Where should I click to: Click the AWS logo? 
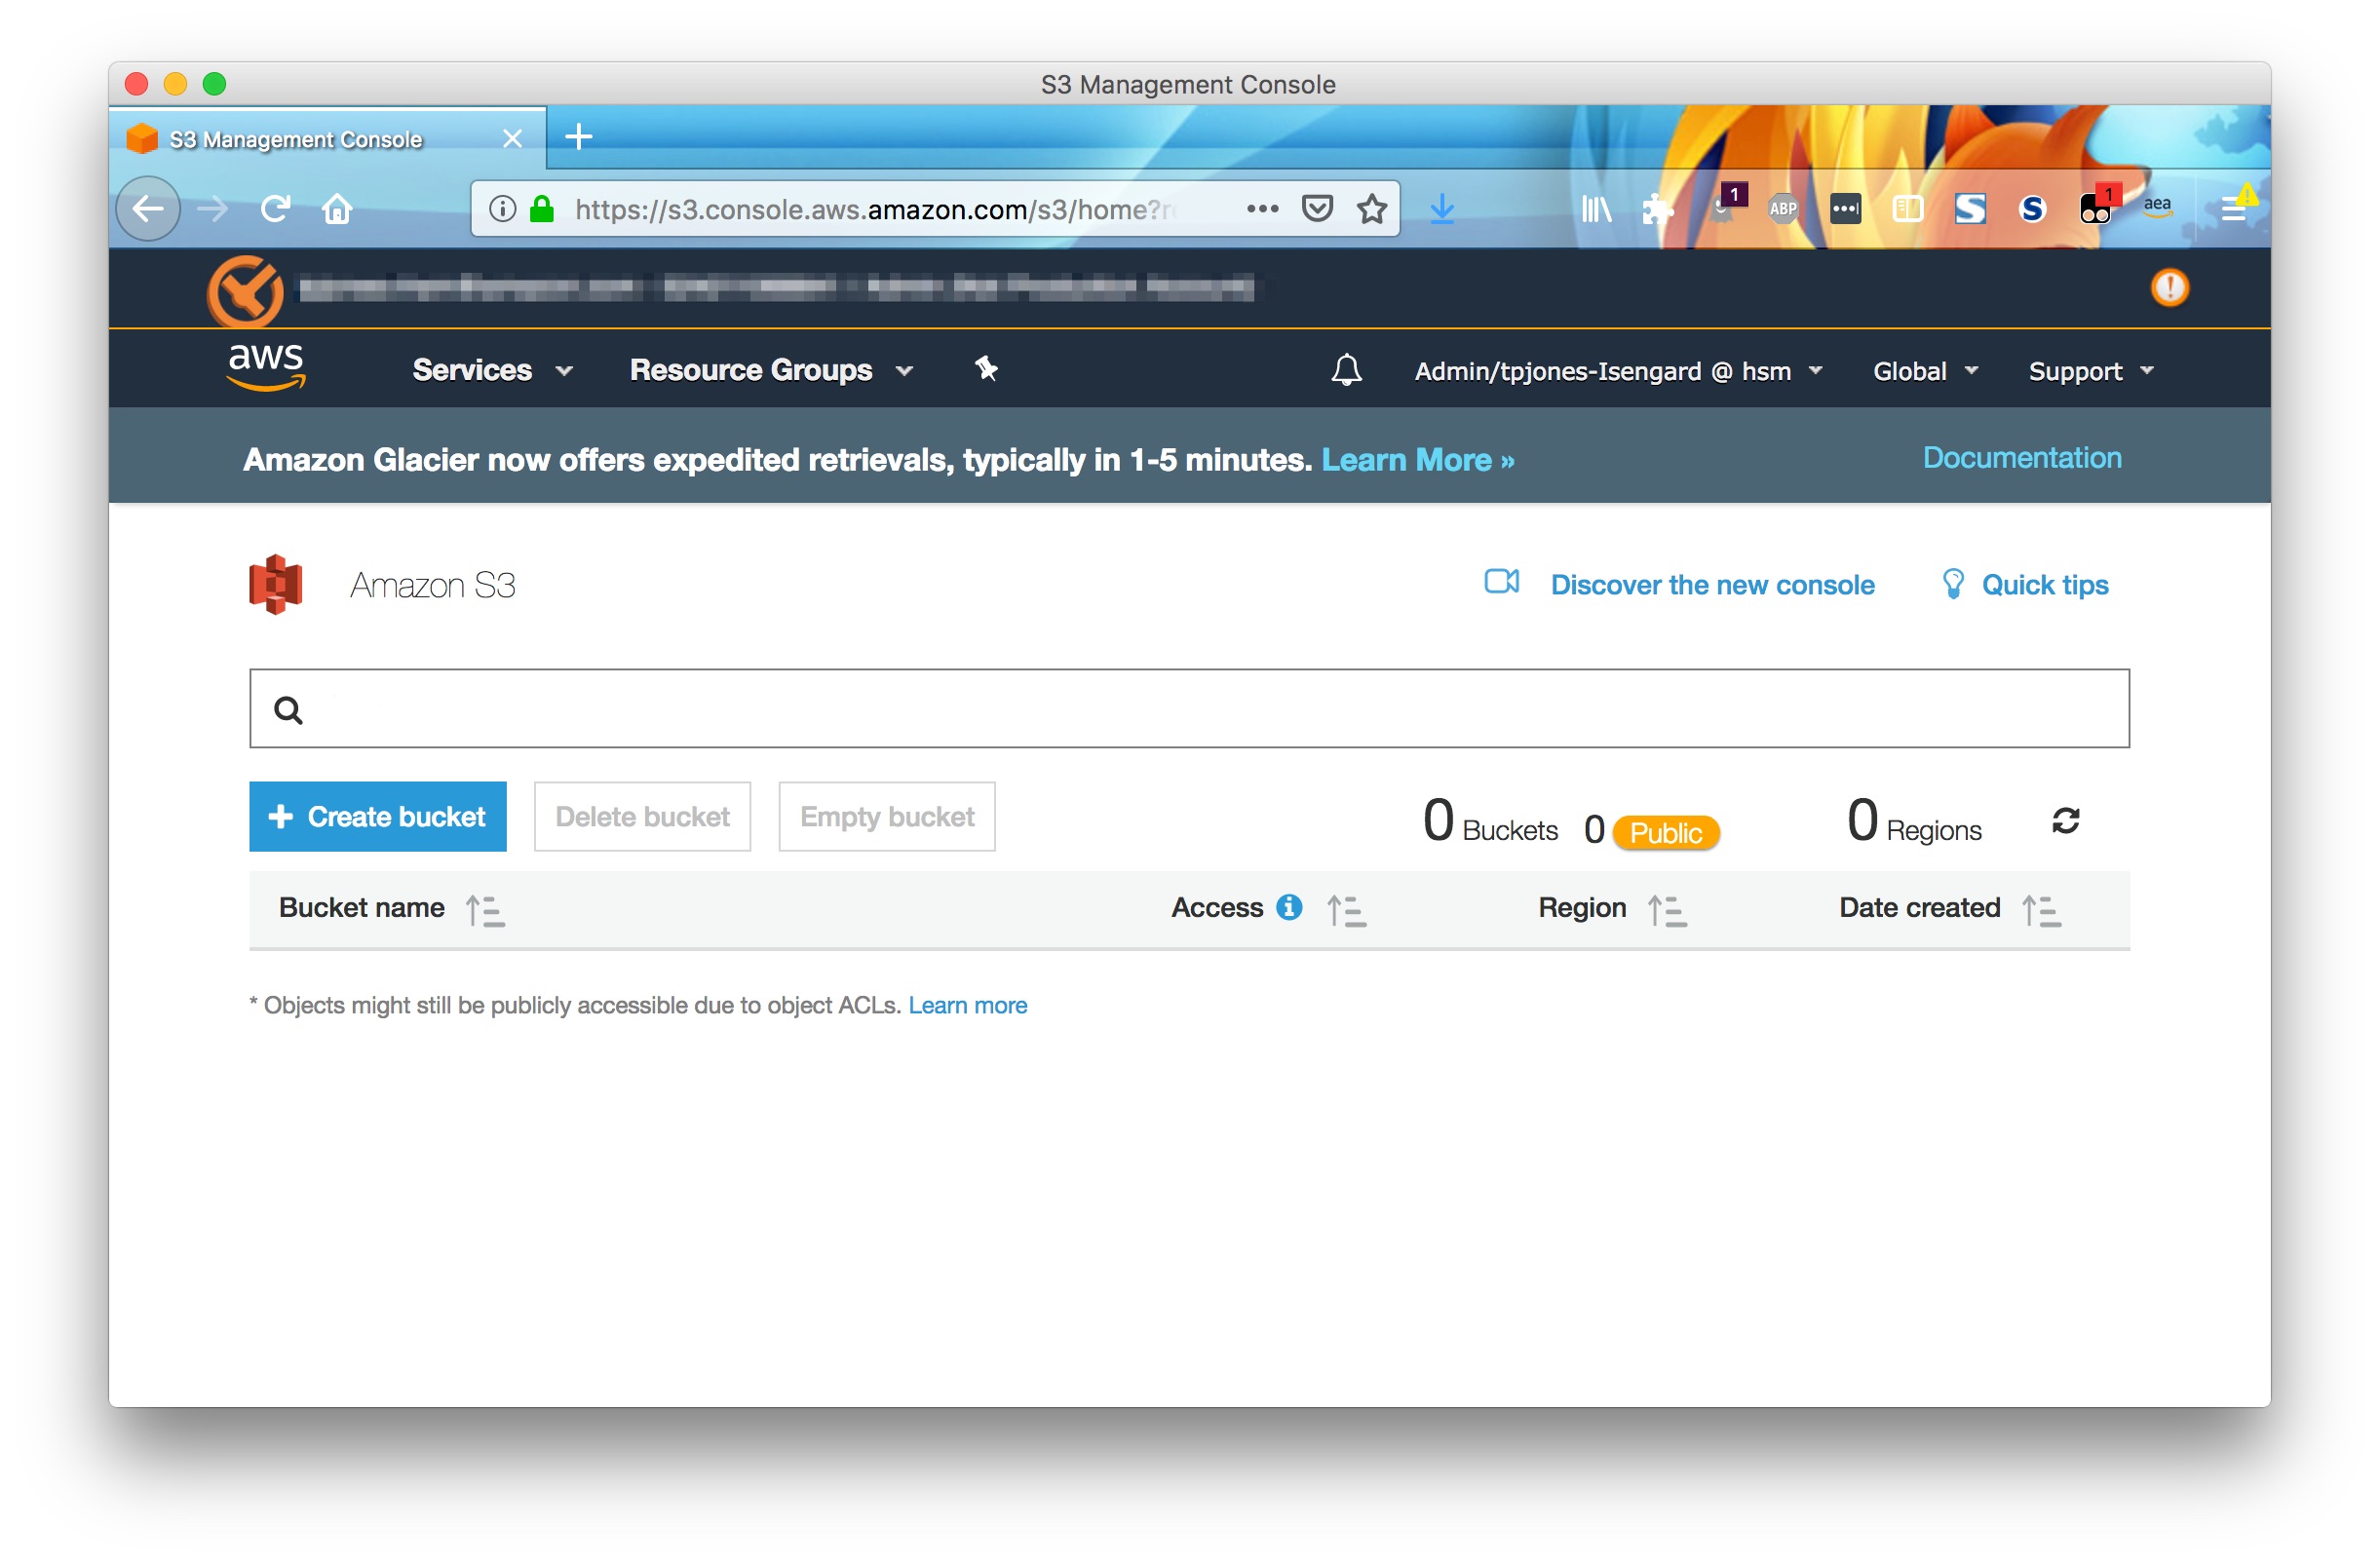[266, 367]
